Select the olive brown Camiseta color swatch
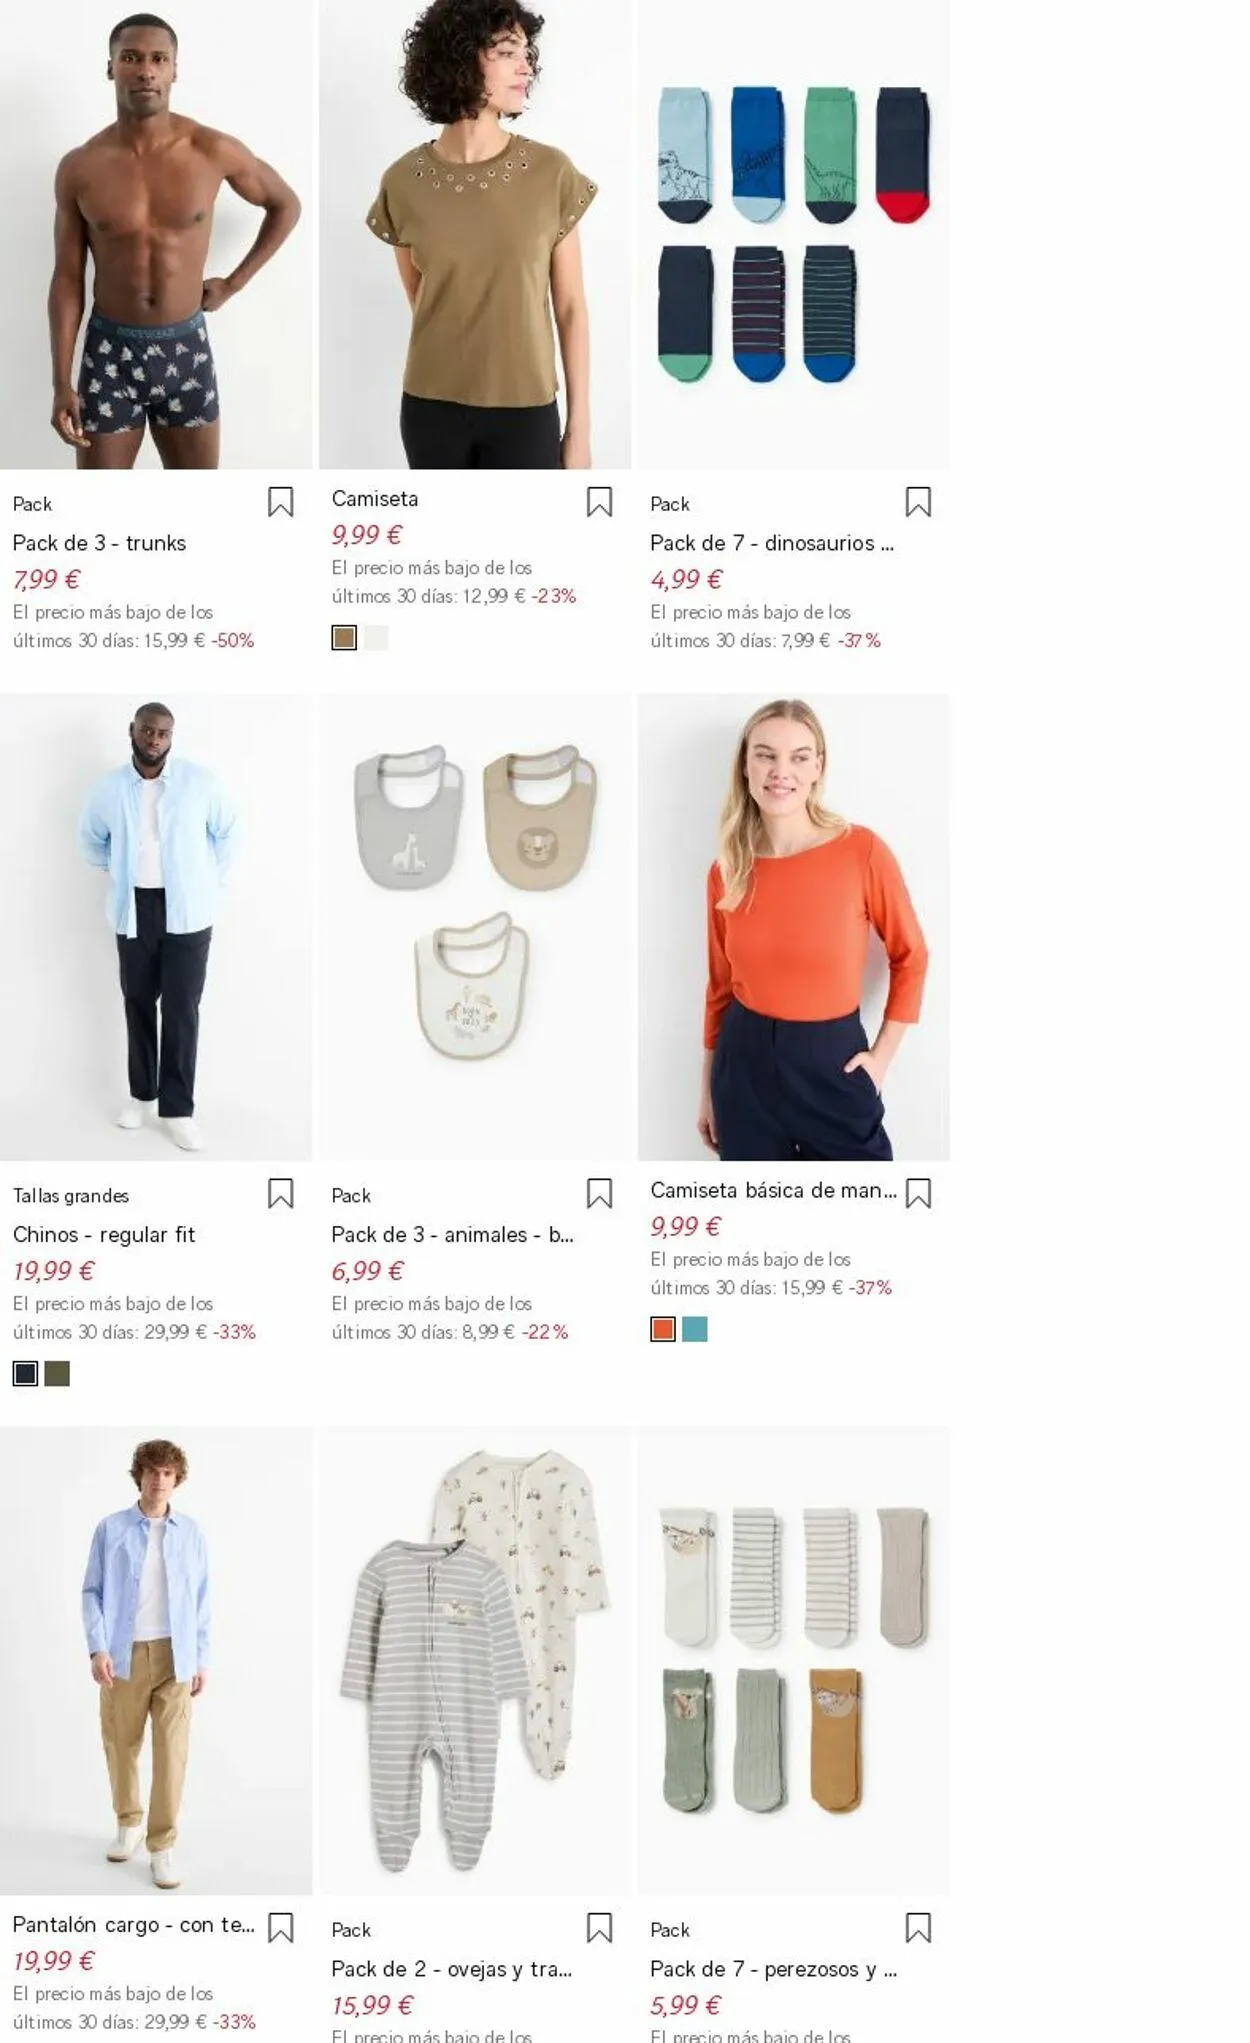The height and width of the screenshot is (2043, 1250). [x=344, y=638]
